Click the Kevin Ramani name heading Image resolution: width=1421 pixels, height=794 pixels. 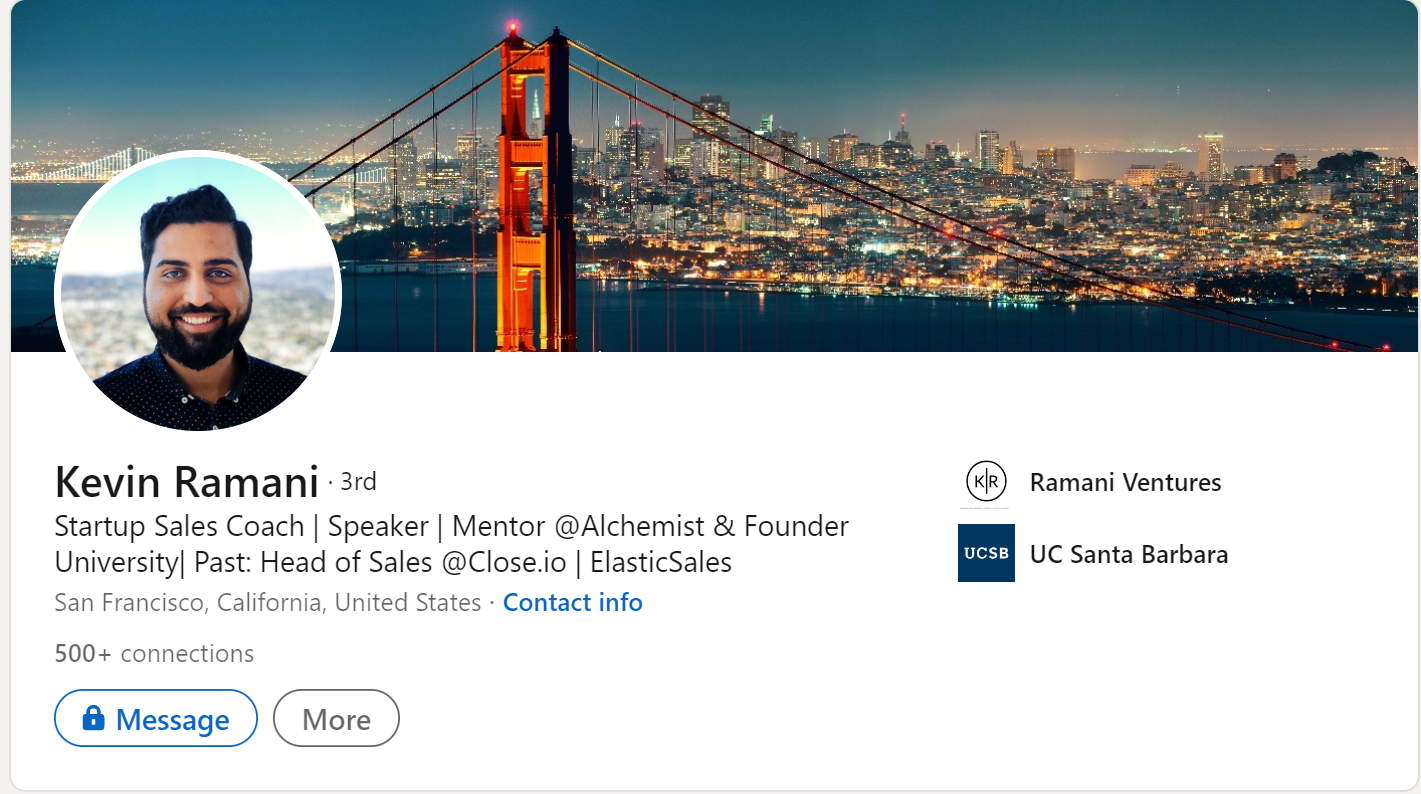coord(187,482)
